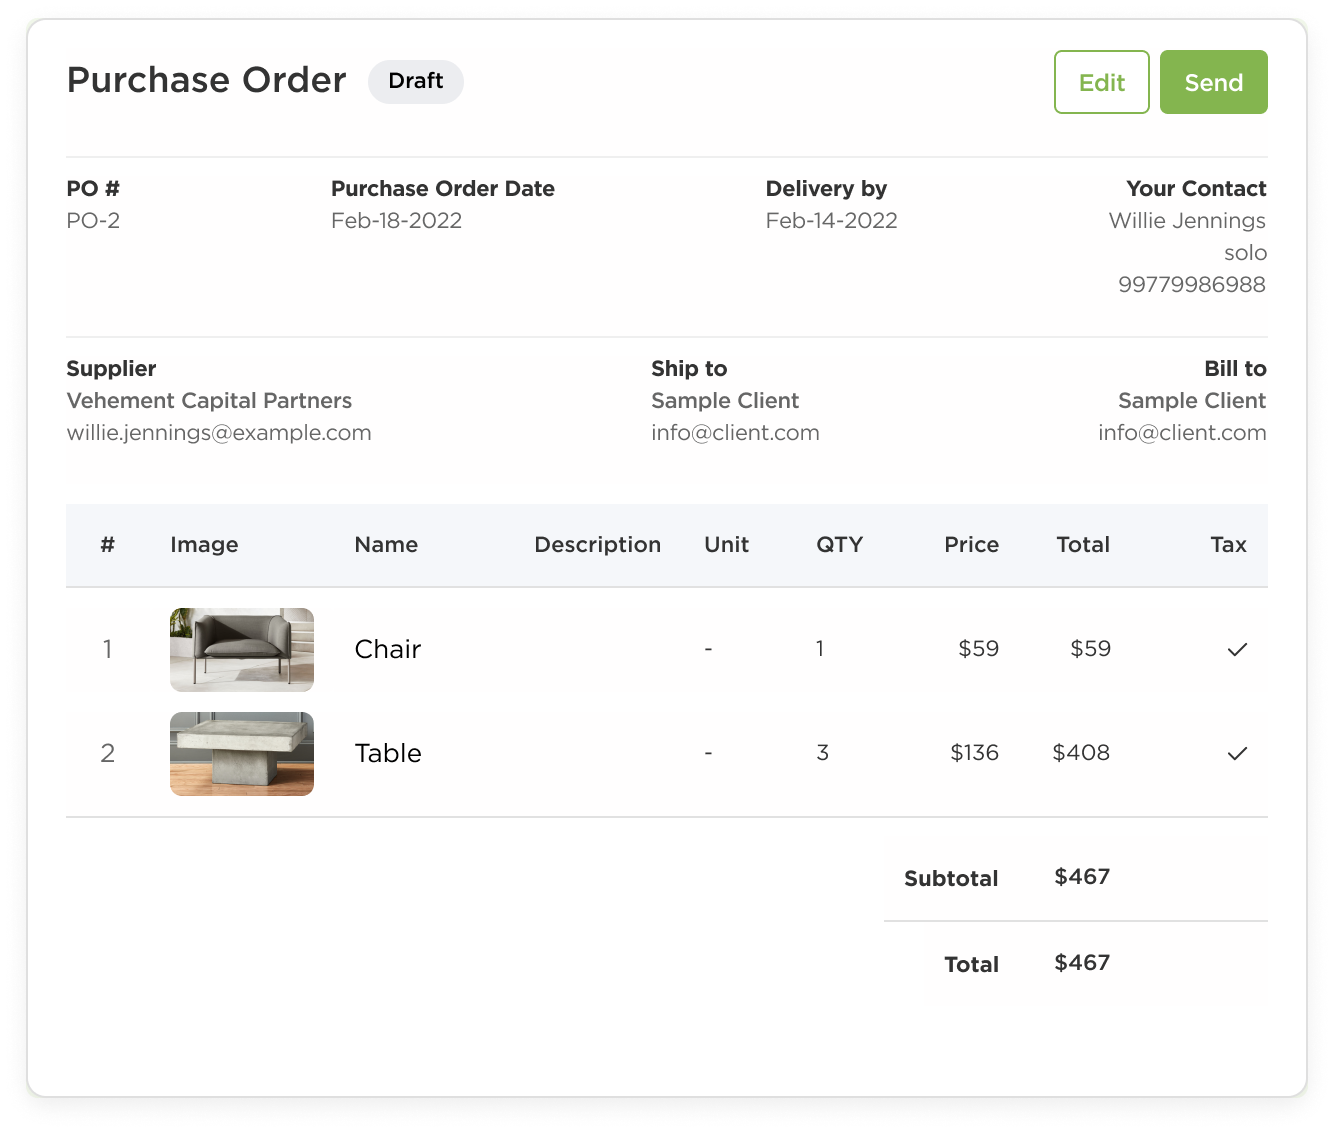Click the QTY column header
This screenshot has width=1334, height=1132.
point(839,544)
